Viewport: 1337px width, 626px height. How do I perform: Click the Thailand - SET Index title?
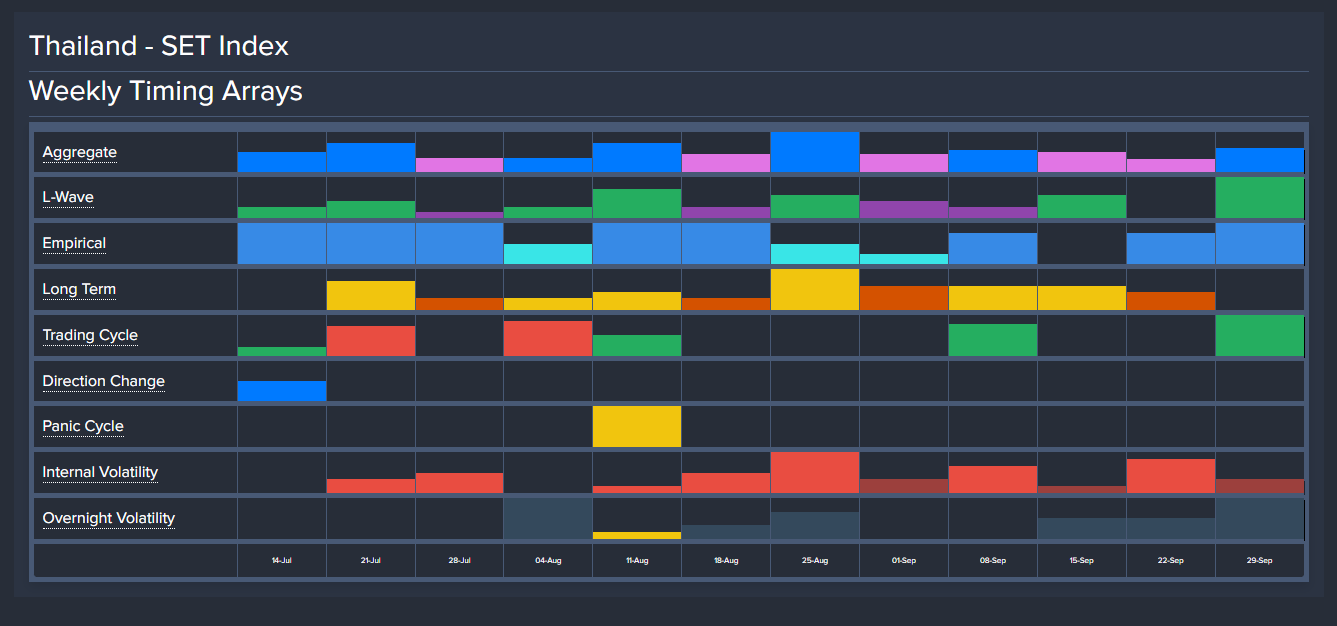159,46
